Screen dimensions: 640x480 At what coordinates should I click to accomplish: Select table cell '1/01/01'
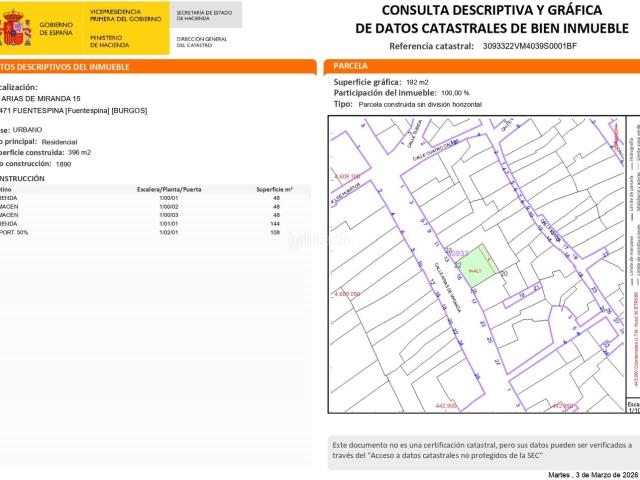click(169, 224)
